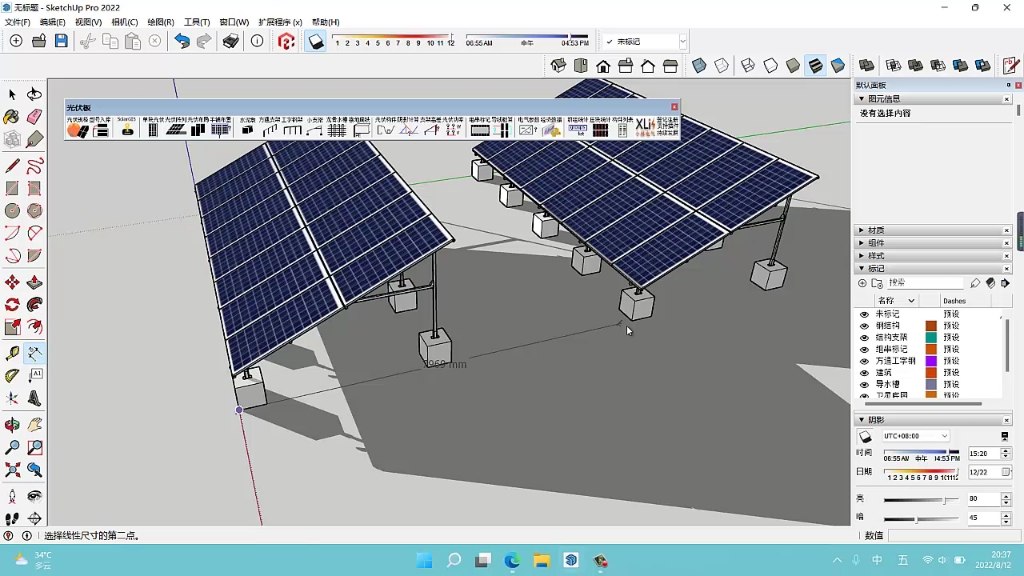Hide the 建筑 tag using eye icon

pos(864,373)
